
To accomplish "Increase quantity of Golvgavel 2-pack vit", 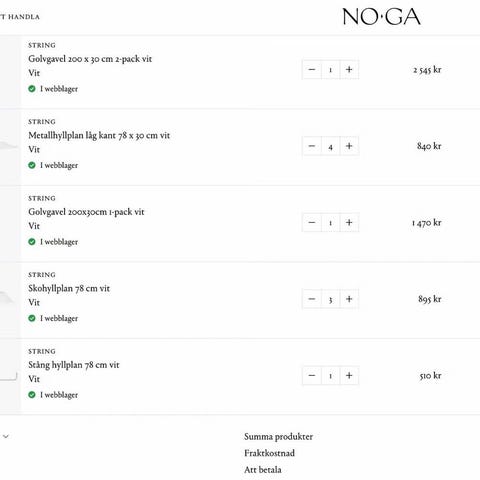I will (x=349, y=70).
